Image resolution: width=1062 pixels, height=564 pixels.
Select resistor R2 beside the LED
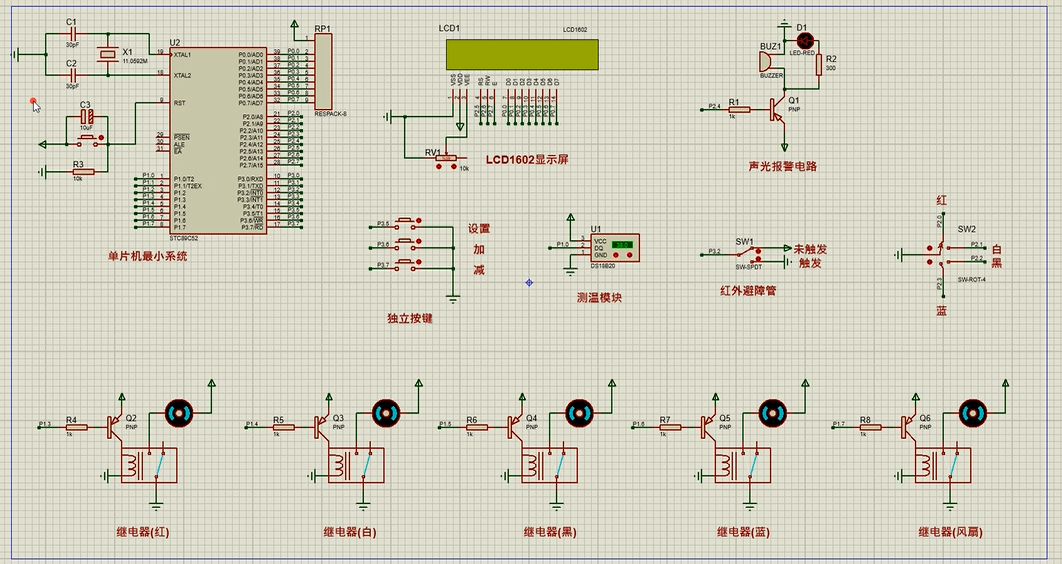pyautogui.click(x=820, y=64)
